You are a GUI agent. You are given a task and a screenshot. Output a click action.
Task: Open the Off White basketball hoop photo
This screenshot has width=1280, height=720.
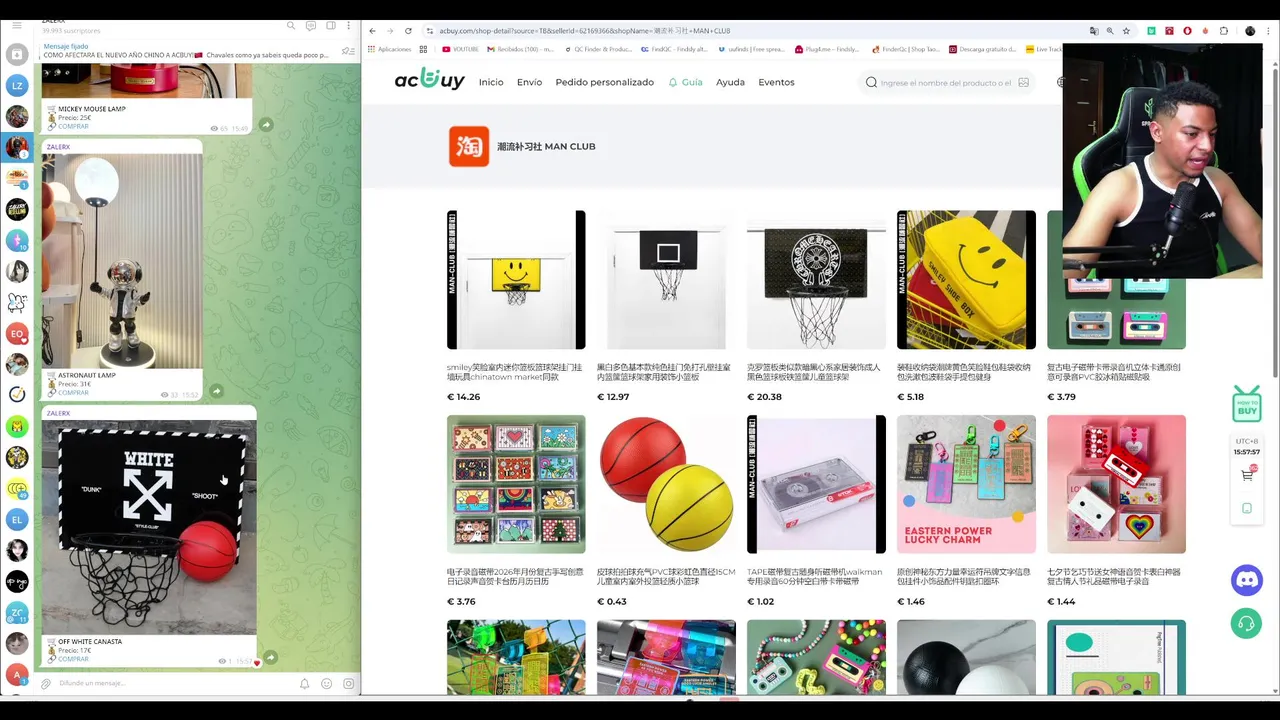[149, 527]
